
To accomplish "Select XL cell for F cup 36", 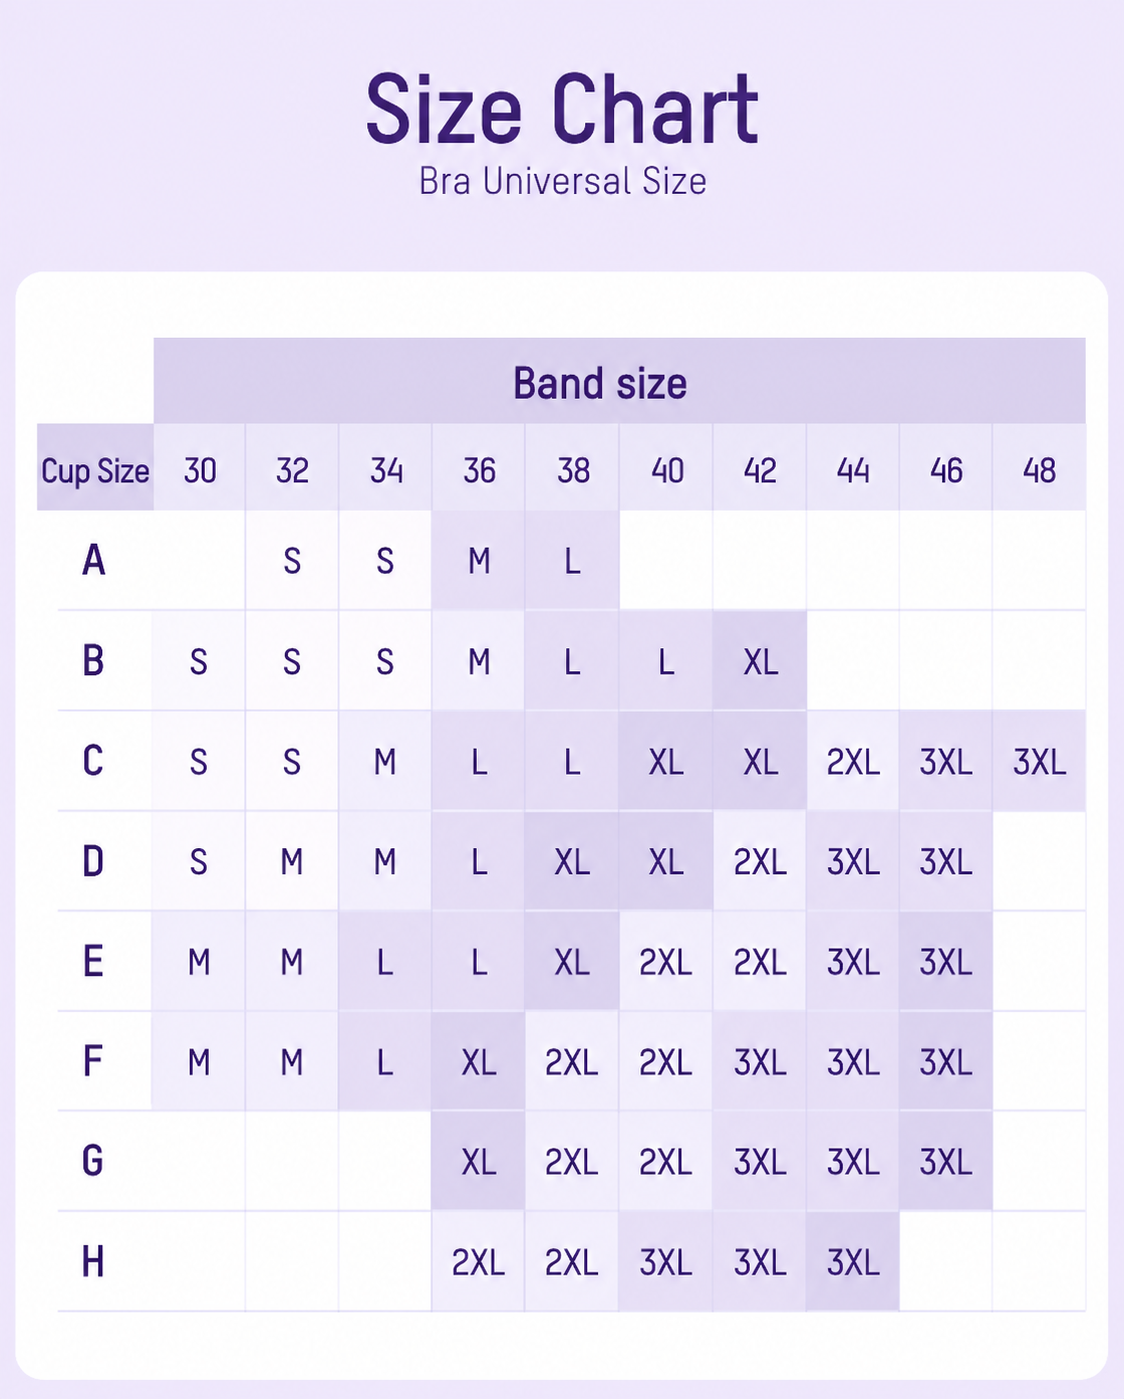I will (x=478, y=1061).
